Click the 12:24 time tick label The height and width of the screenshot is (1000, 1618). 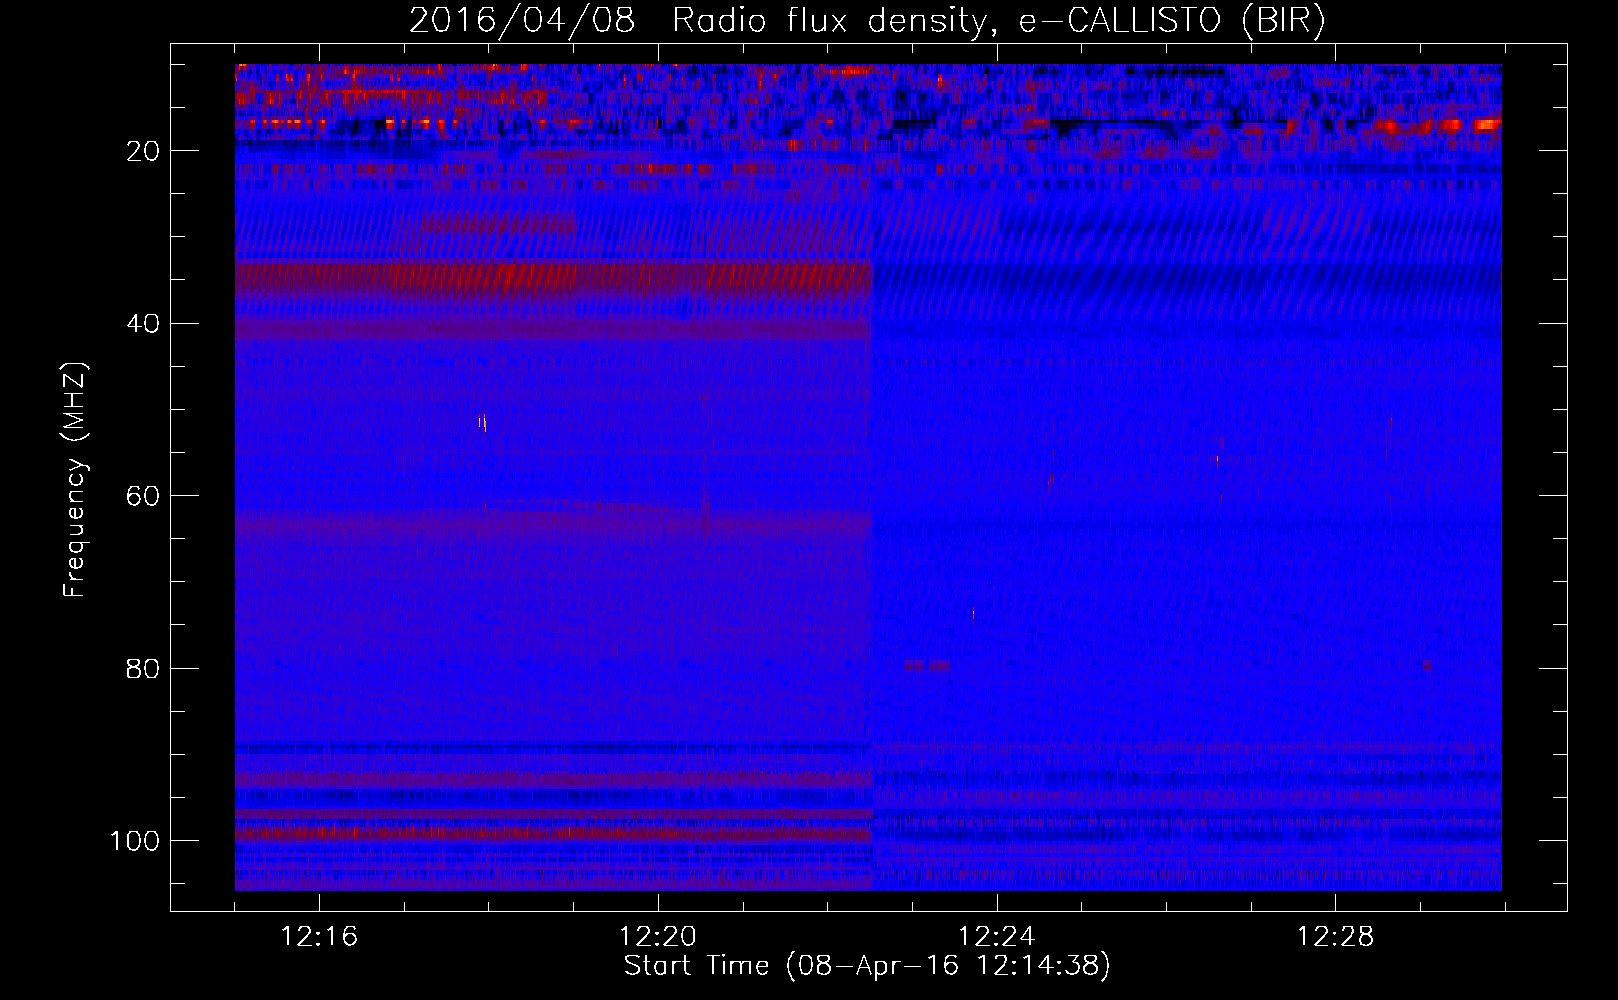[997, 937]
